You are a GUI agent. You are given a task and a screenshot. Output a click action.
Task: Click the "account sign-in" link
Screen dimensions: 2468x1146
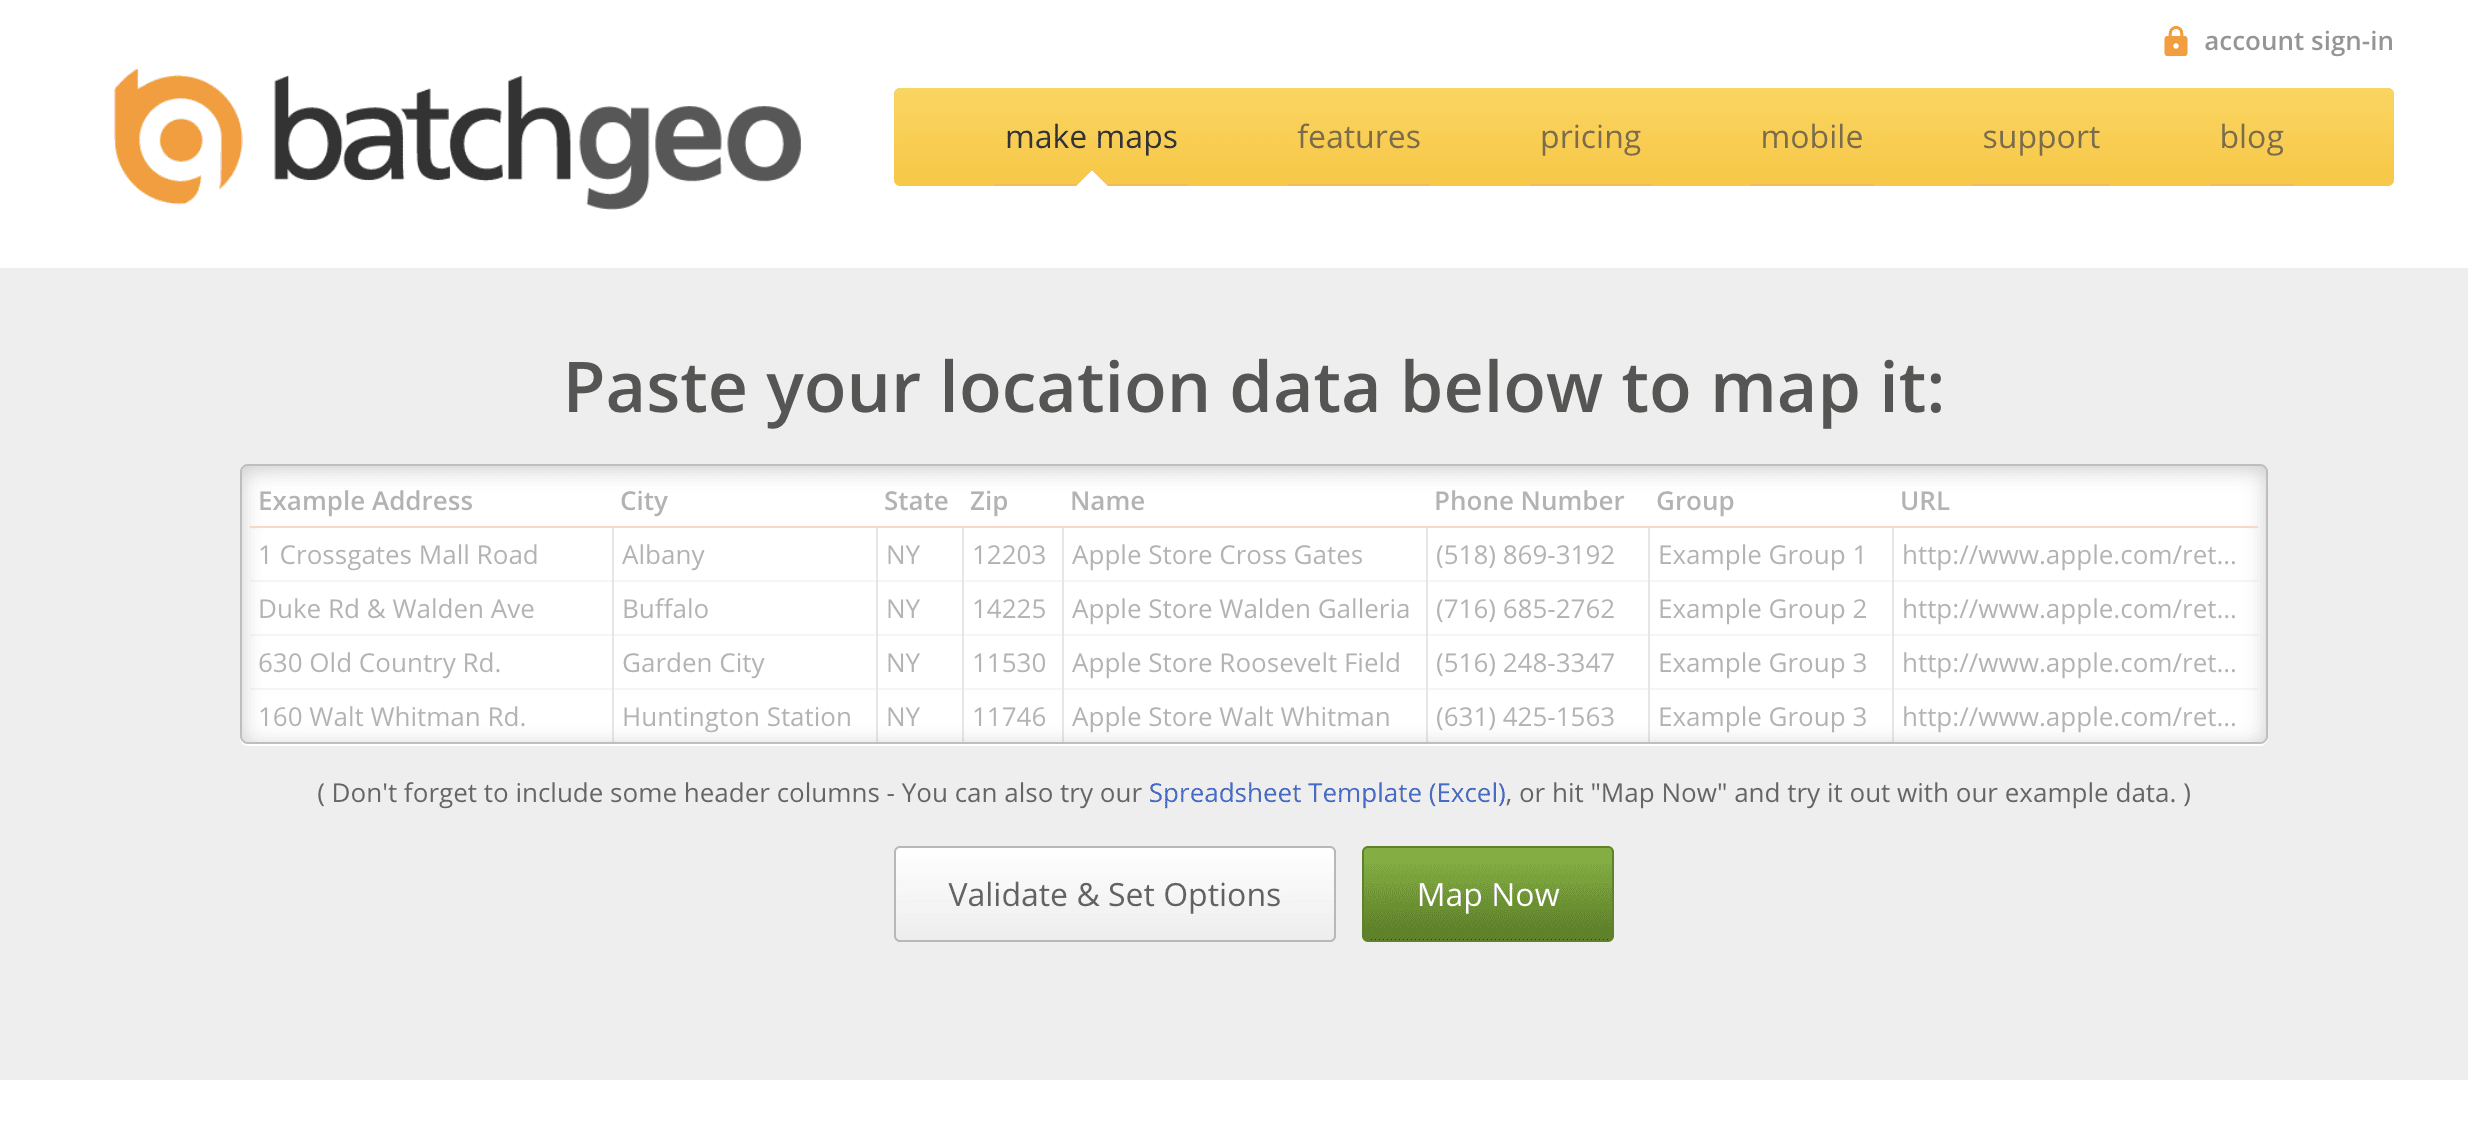pos(2297,40)
